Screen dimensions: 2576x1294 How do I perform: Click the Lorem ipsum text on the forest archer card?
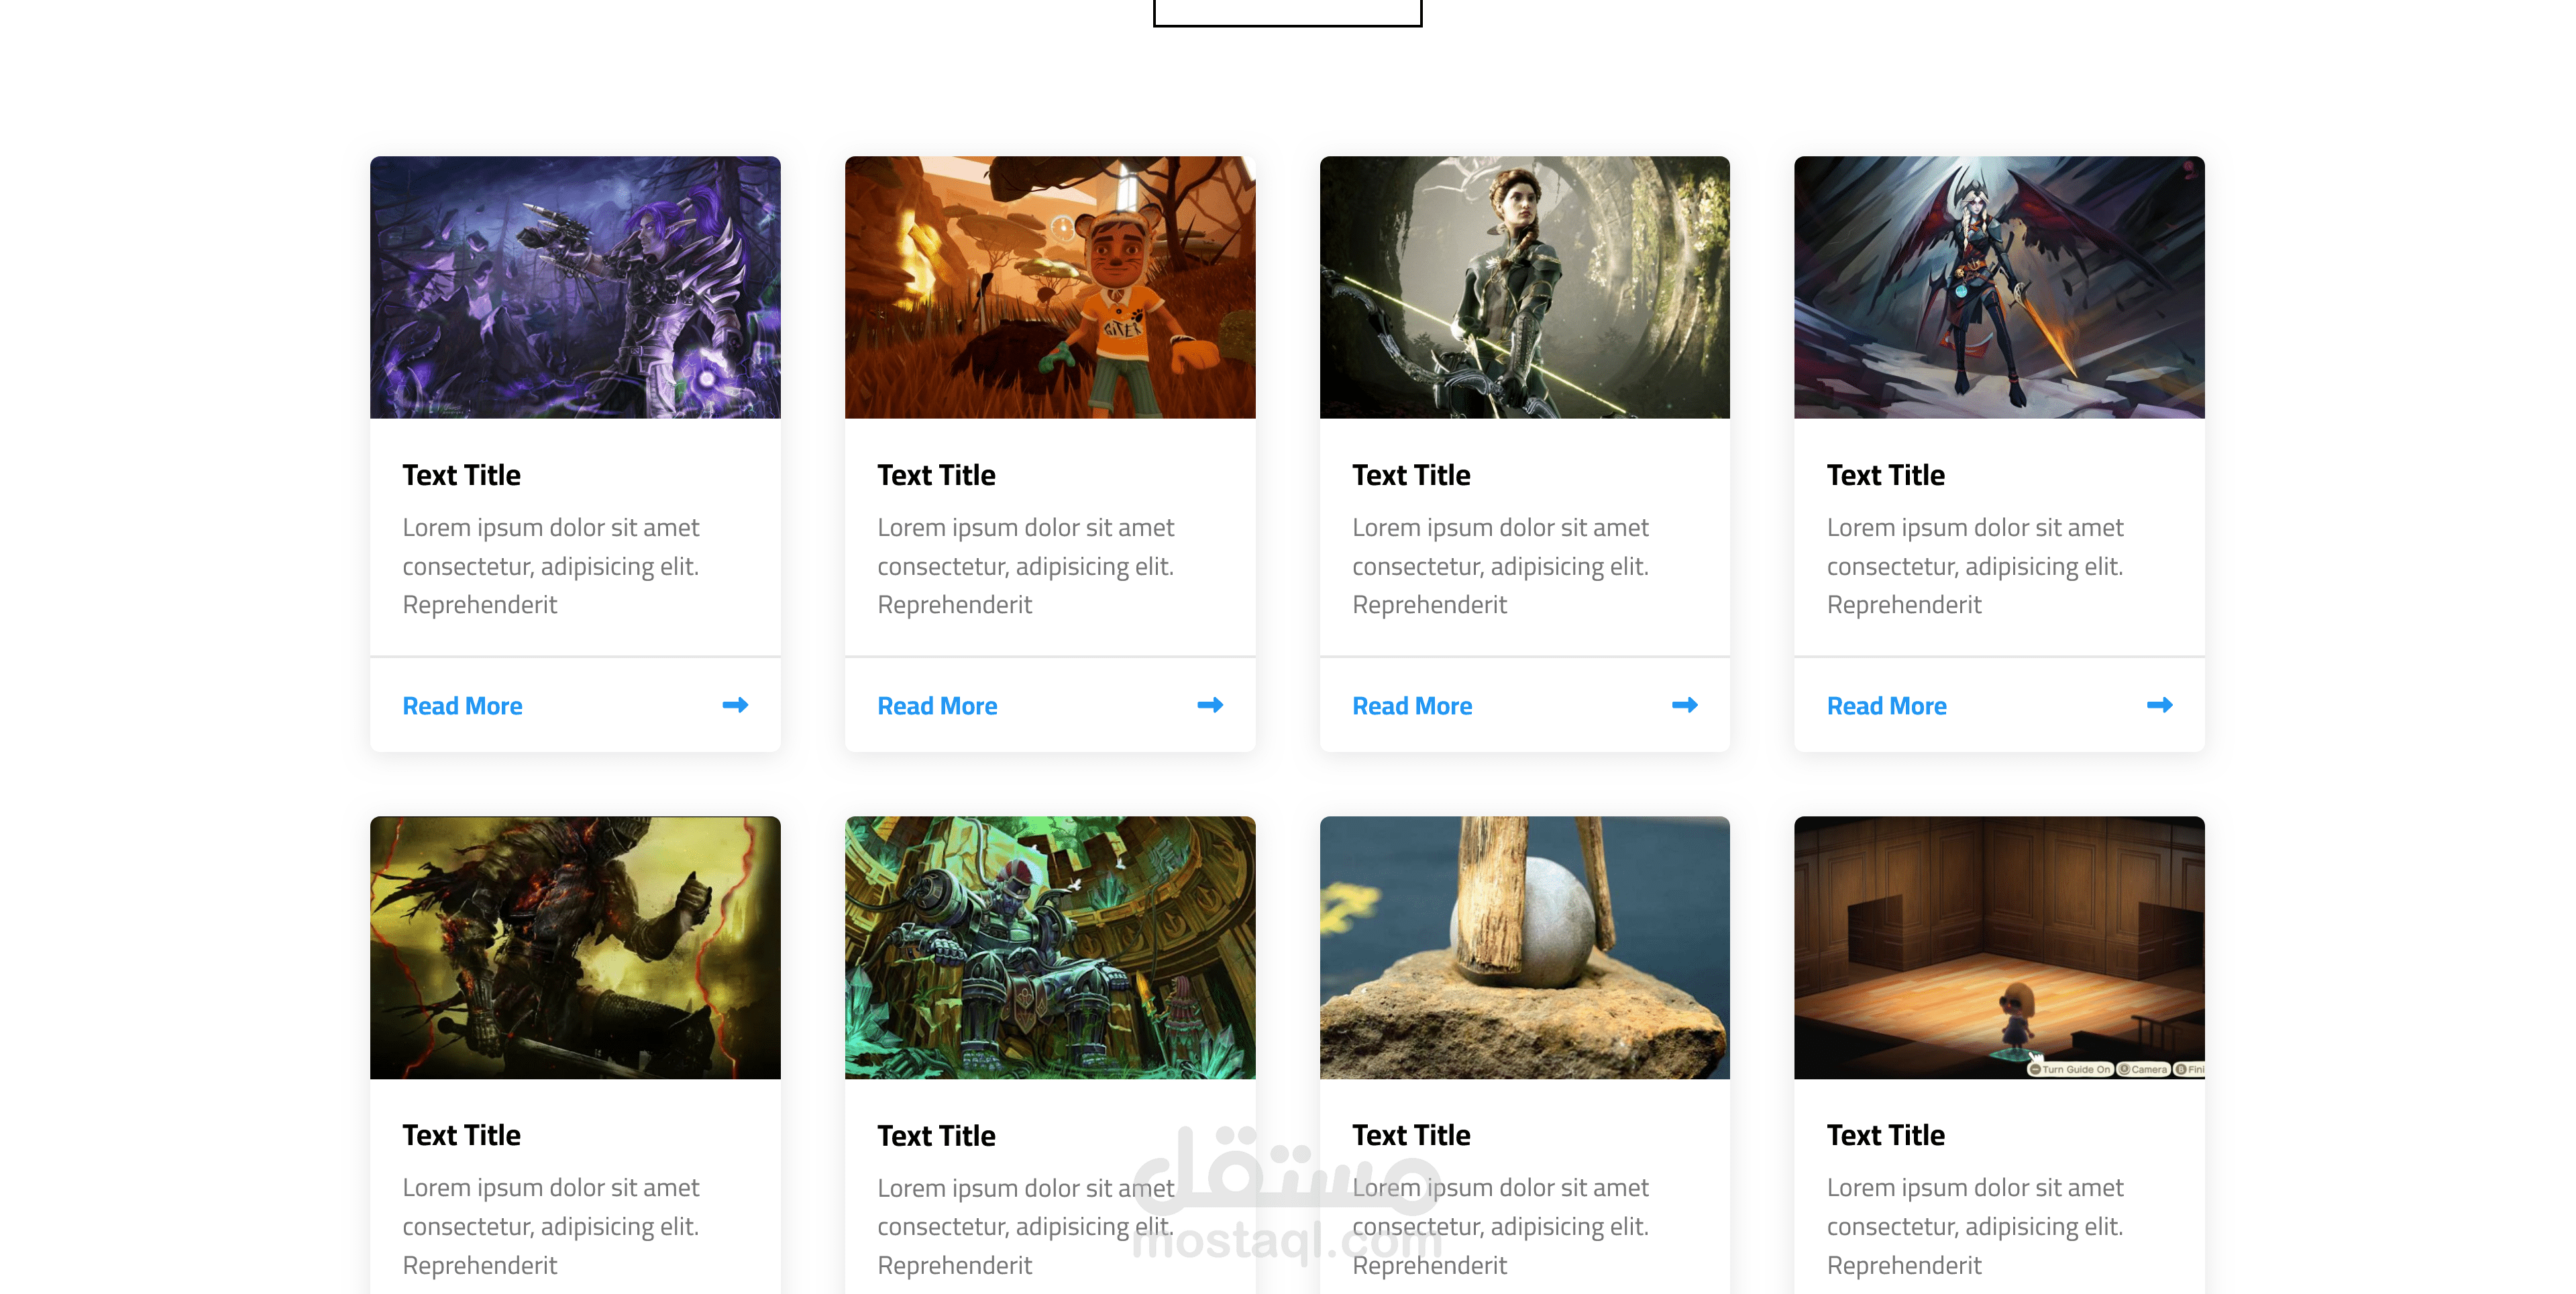pyautogui.click(x=1501, y=566)
